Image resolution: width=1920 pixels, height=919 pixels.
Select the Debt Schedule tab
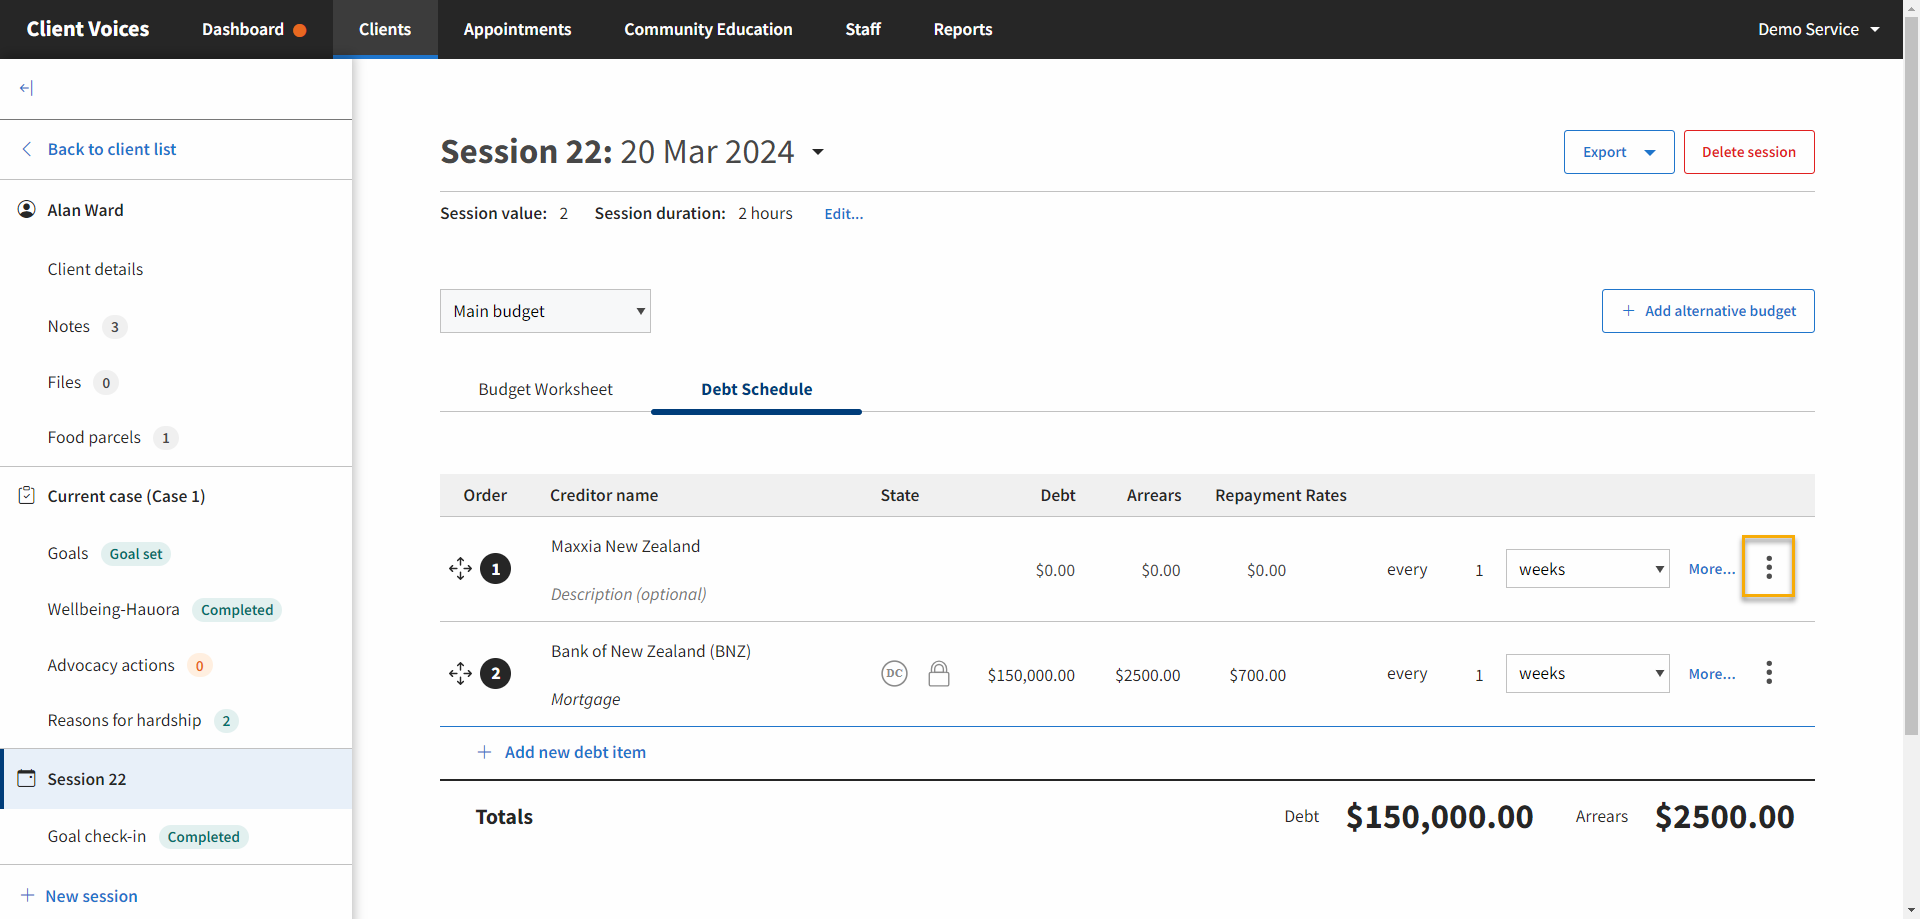tap(756, 389)
